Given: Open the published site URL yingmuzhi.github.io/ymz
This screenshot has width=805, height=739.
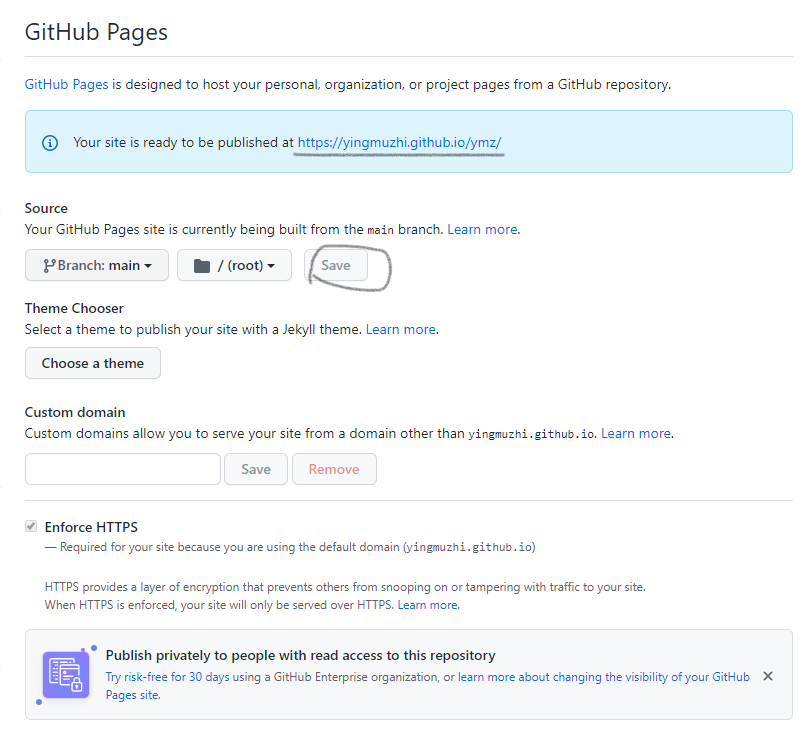Looking at the screenshot, I should tap(399, 142).
